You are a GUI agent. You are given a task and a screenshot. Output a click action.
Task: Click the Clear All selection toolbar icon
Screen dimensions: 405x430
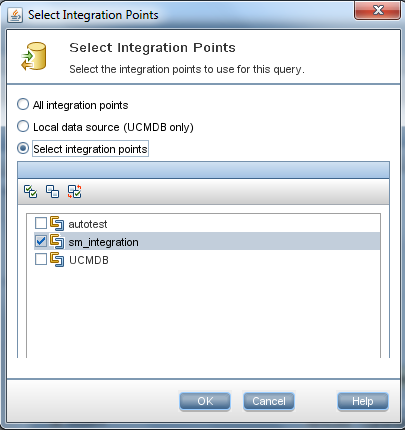[53, 191]
